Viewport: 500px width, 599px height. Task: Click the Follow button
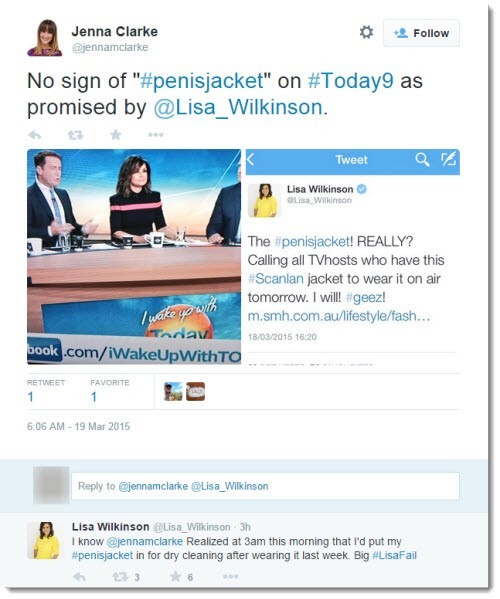421,33
